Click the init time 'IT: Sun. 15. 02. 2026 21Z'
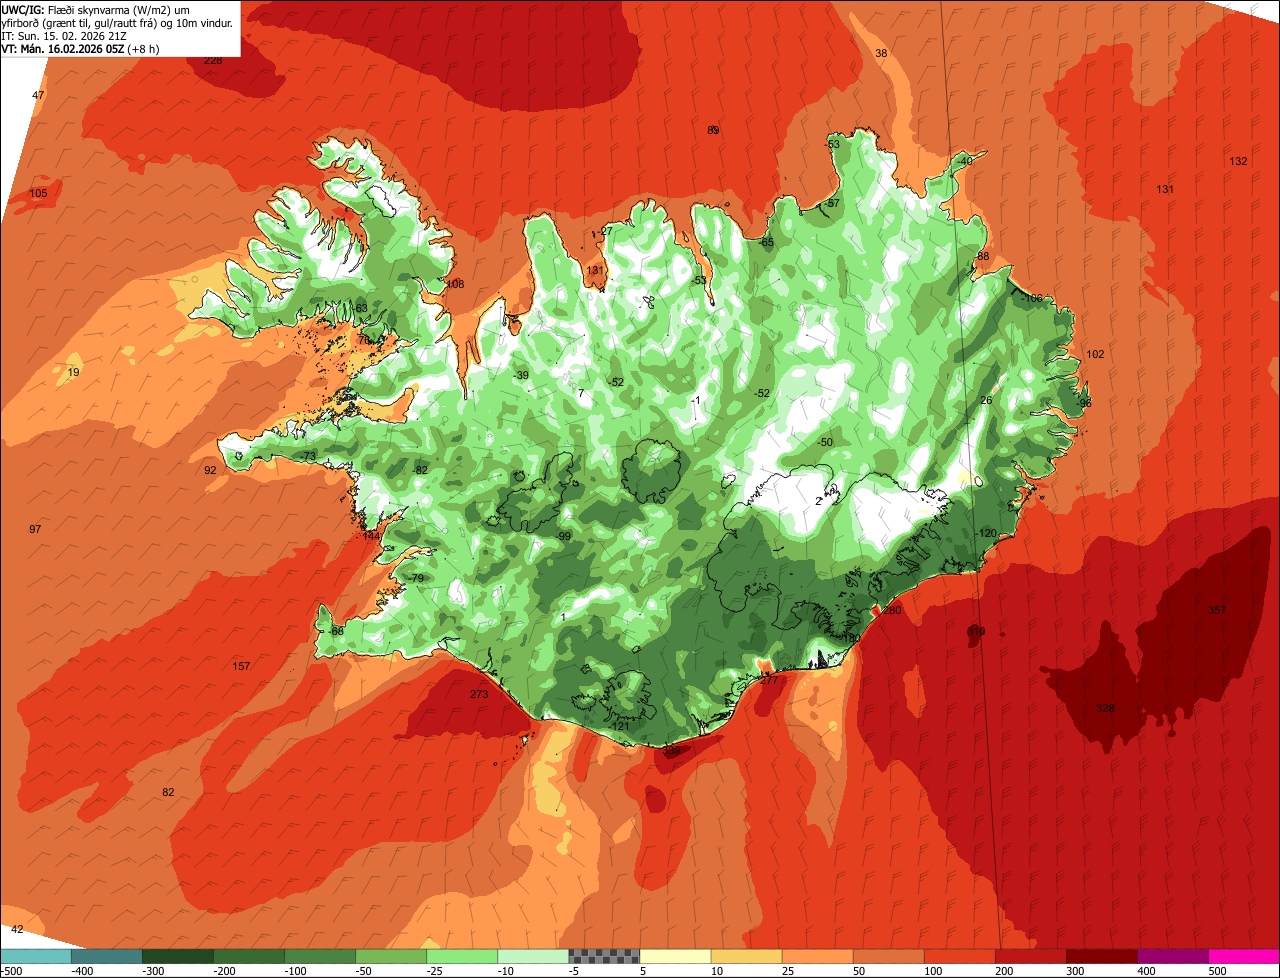Viewport: 1280px width, 978px height. coord(63,35)
